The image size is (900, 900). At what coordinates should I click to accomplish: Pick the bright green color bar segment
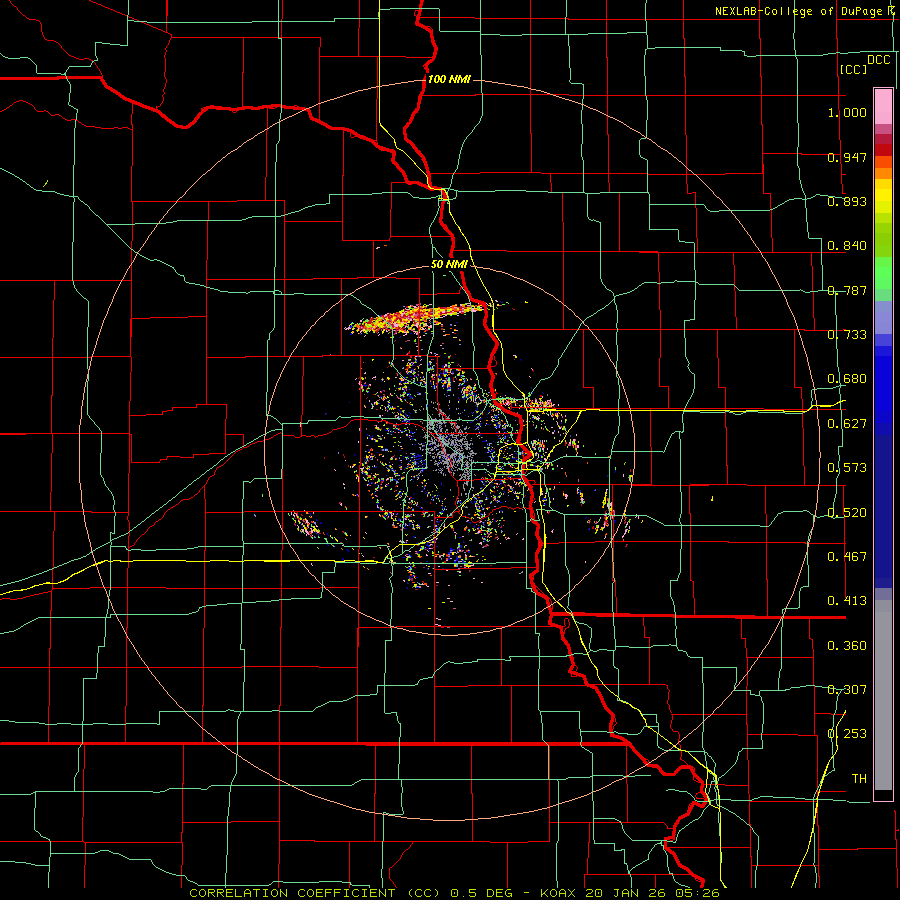pyautogui.click(x=883, y=273)
